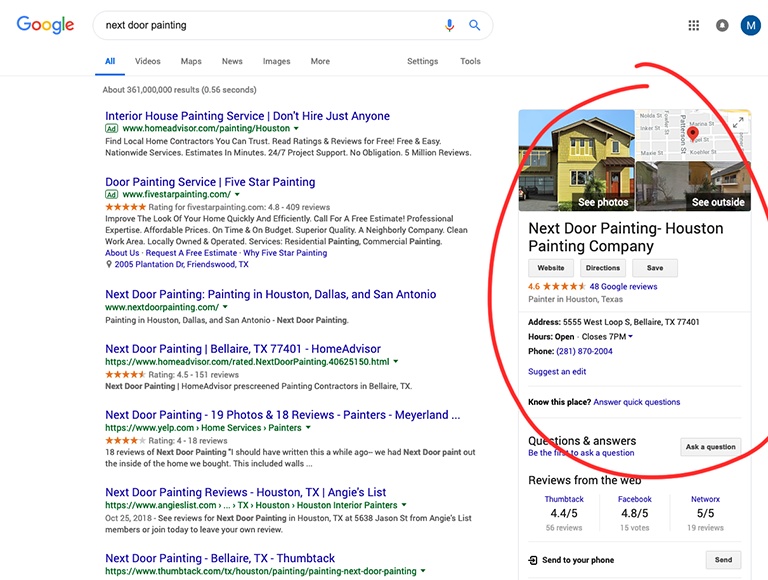Click the Google logo
This screenshot has height=580, width=768.
tap(45, 24)
